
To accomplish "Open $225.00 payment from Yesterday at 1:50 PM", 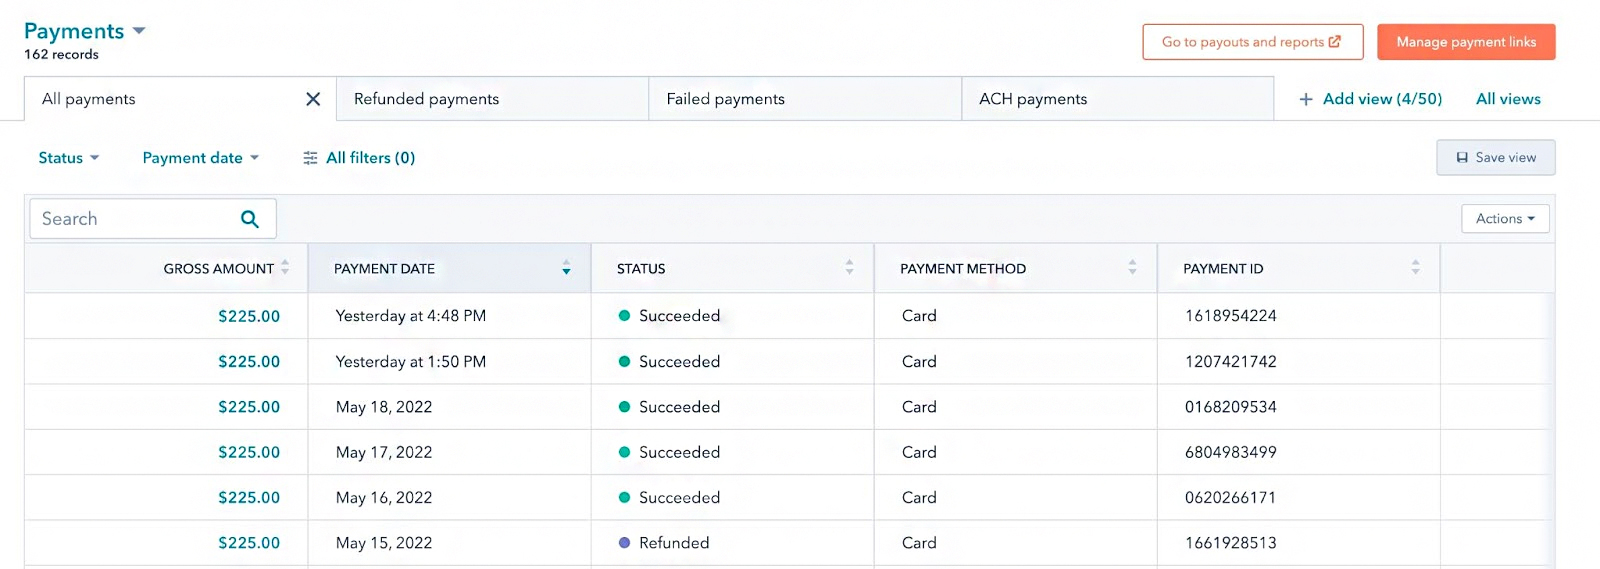I will (x=249, y=362).
